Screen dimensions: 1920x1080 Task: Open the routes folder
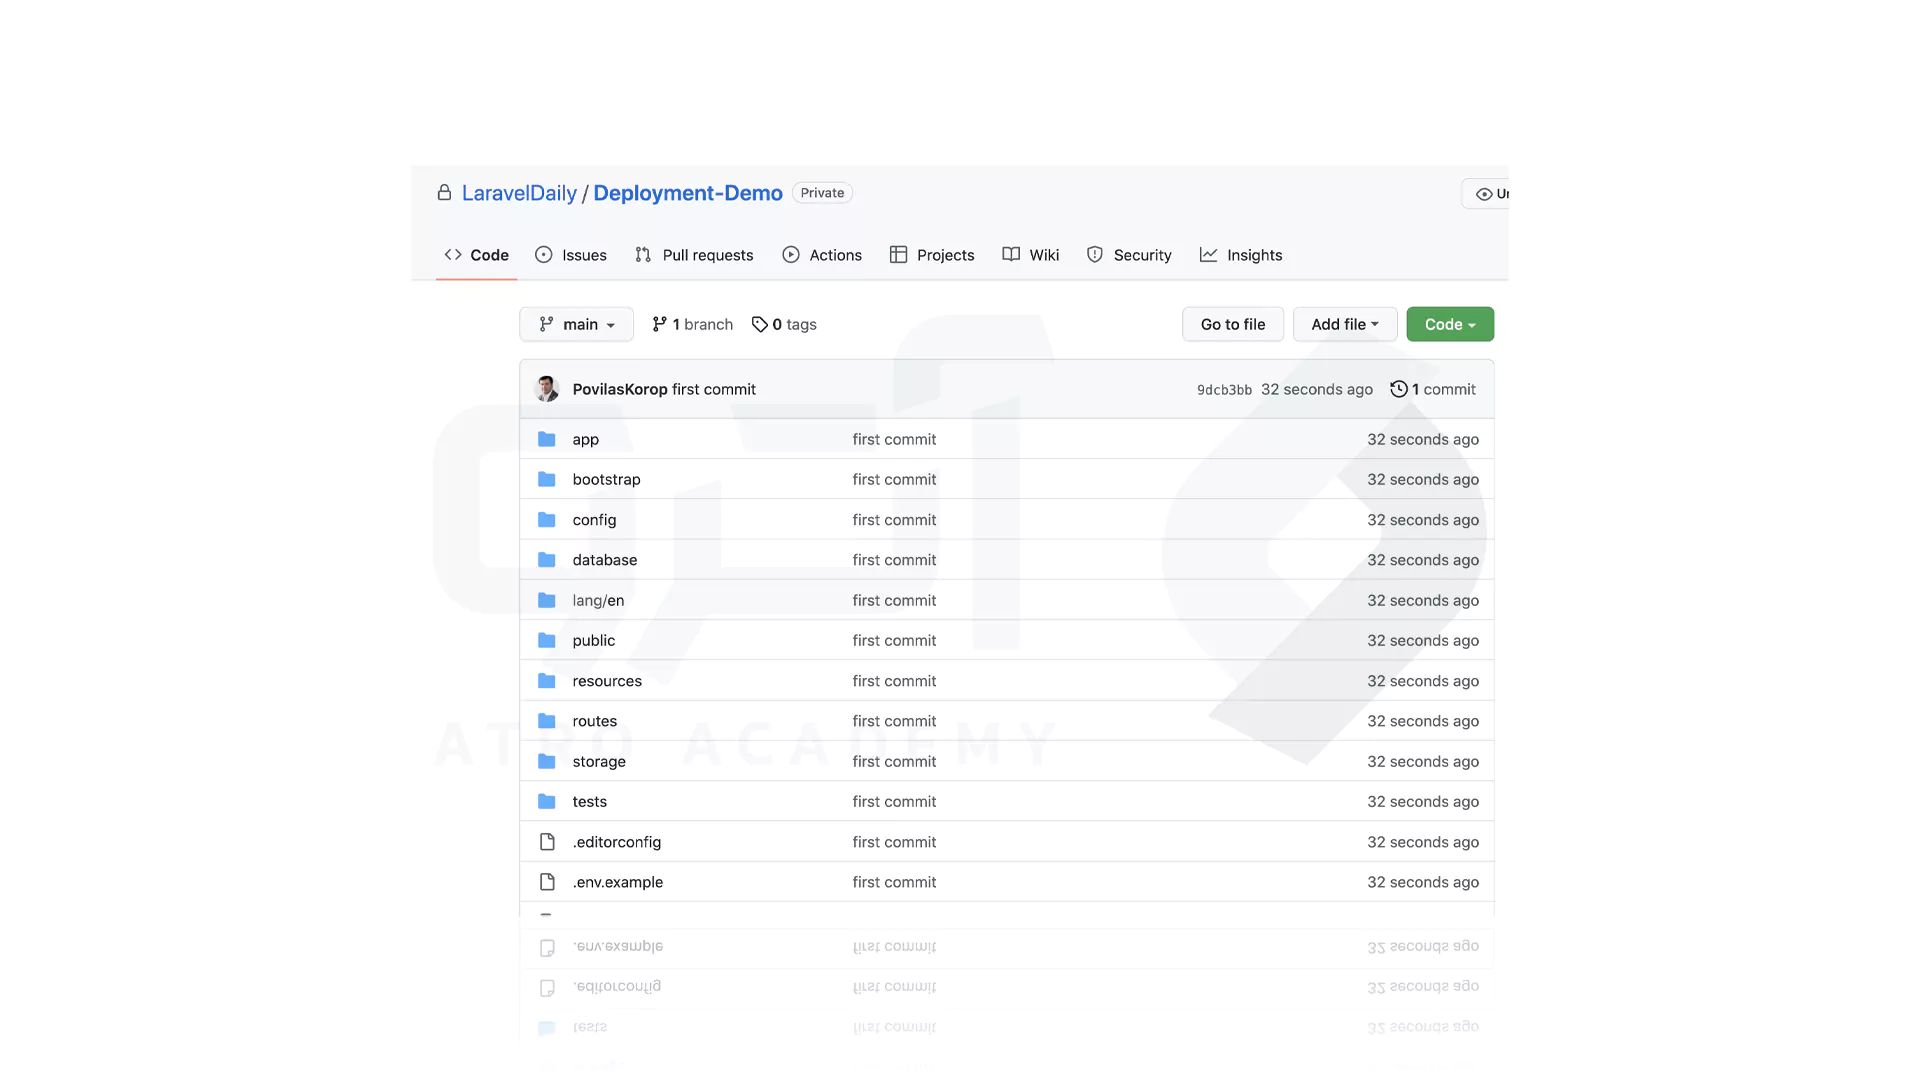coord(594,721)
